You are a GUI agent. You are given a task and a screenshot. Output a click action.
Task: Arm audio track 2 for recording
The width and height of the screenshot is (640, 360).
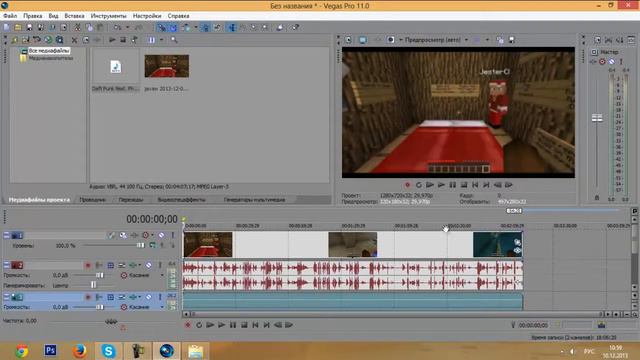[x=88, y=265]
